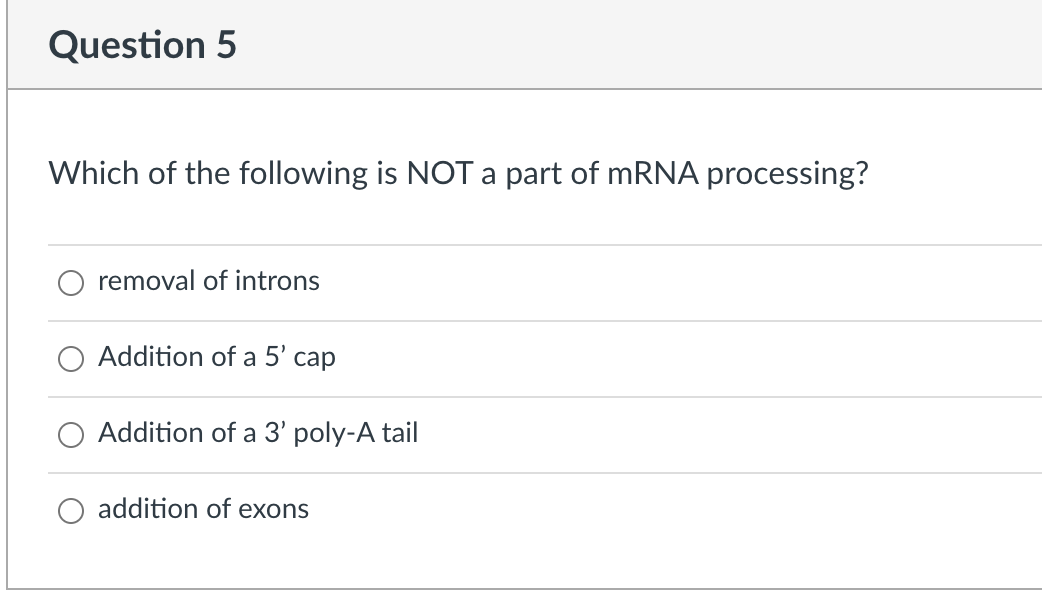The image size is (1042, 606).
Task: Click the word 'cap' in the second option
Action: [316, 359]
